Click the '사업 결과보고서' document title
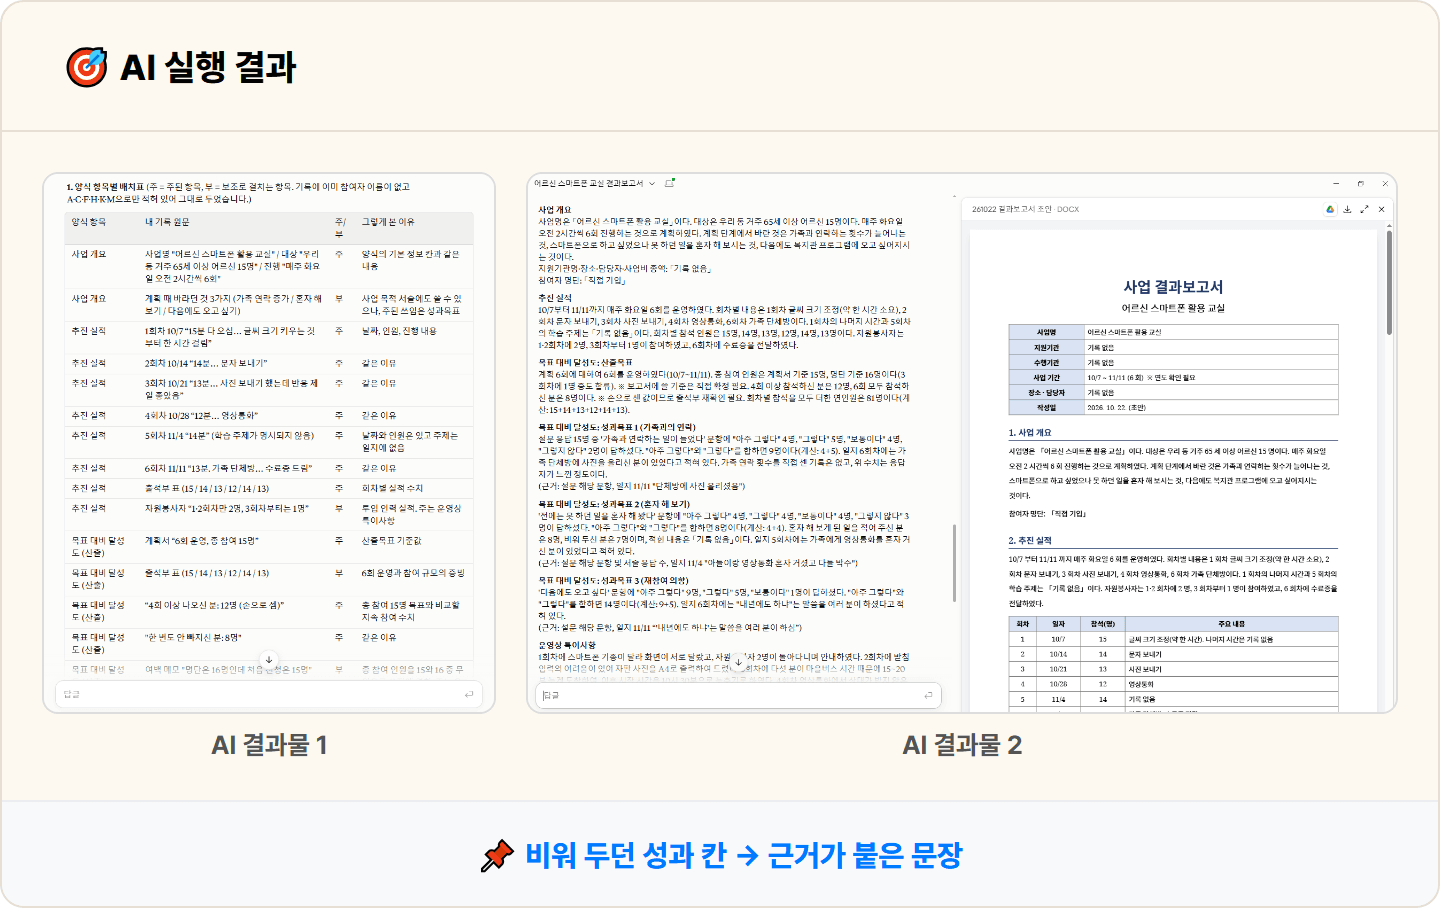The height and width of the screenshot is (908, 1440). [1173, 287]
